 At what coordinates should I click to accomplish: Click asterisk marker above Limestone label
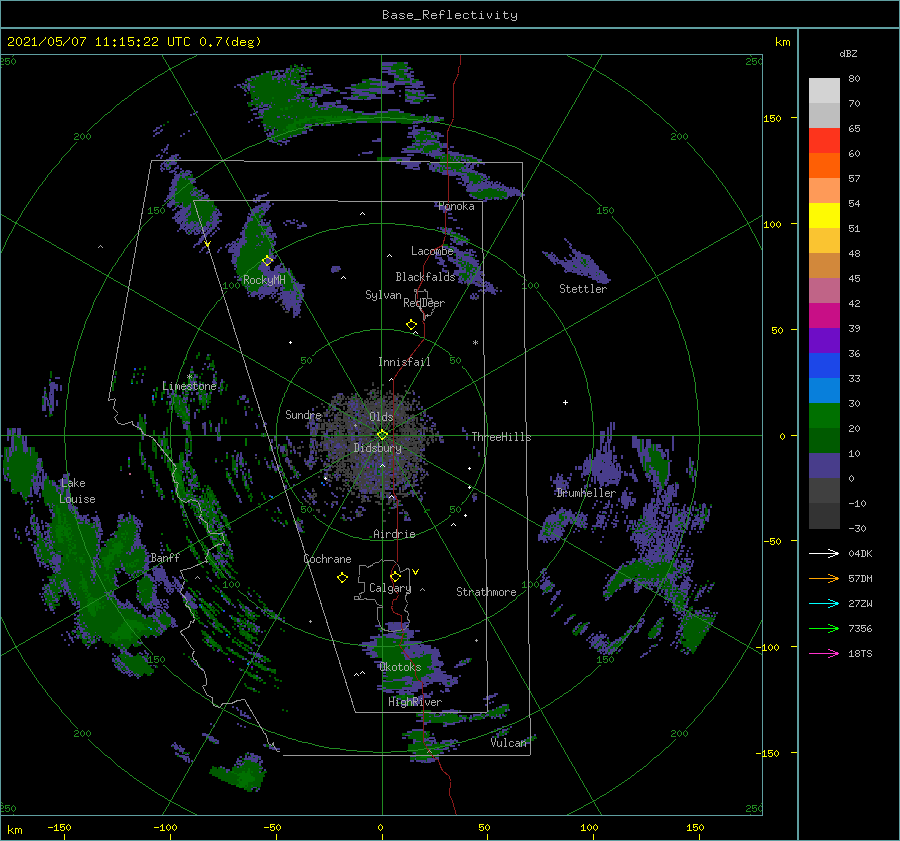click(189, 377)
